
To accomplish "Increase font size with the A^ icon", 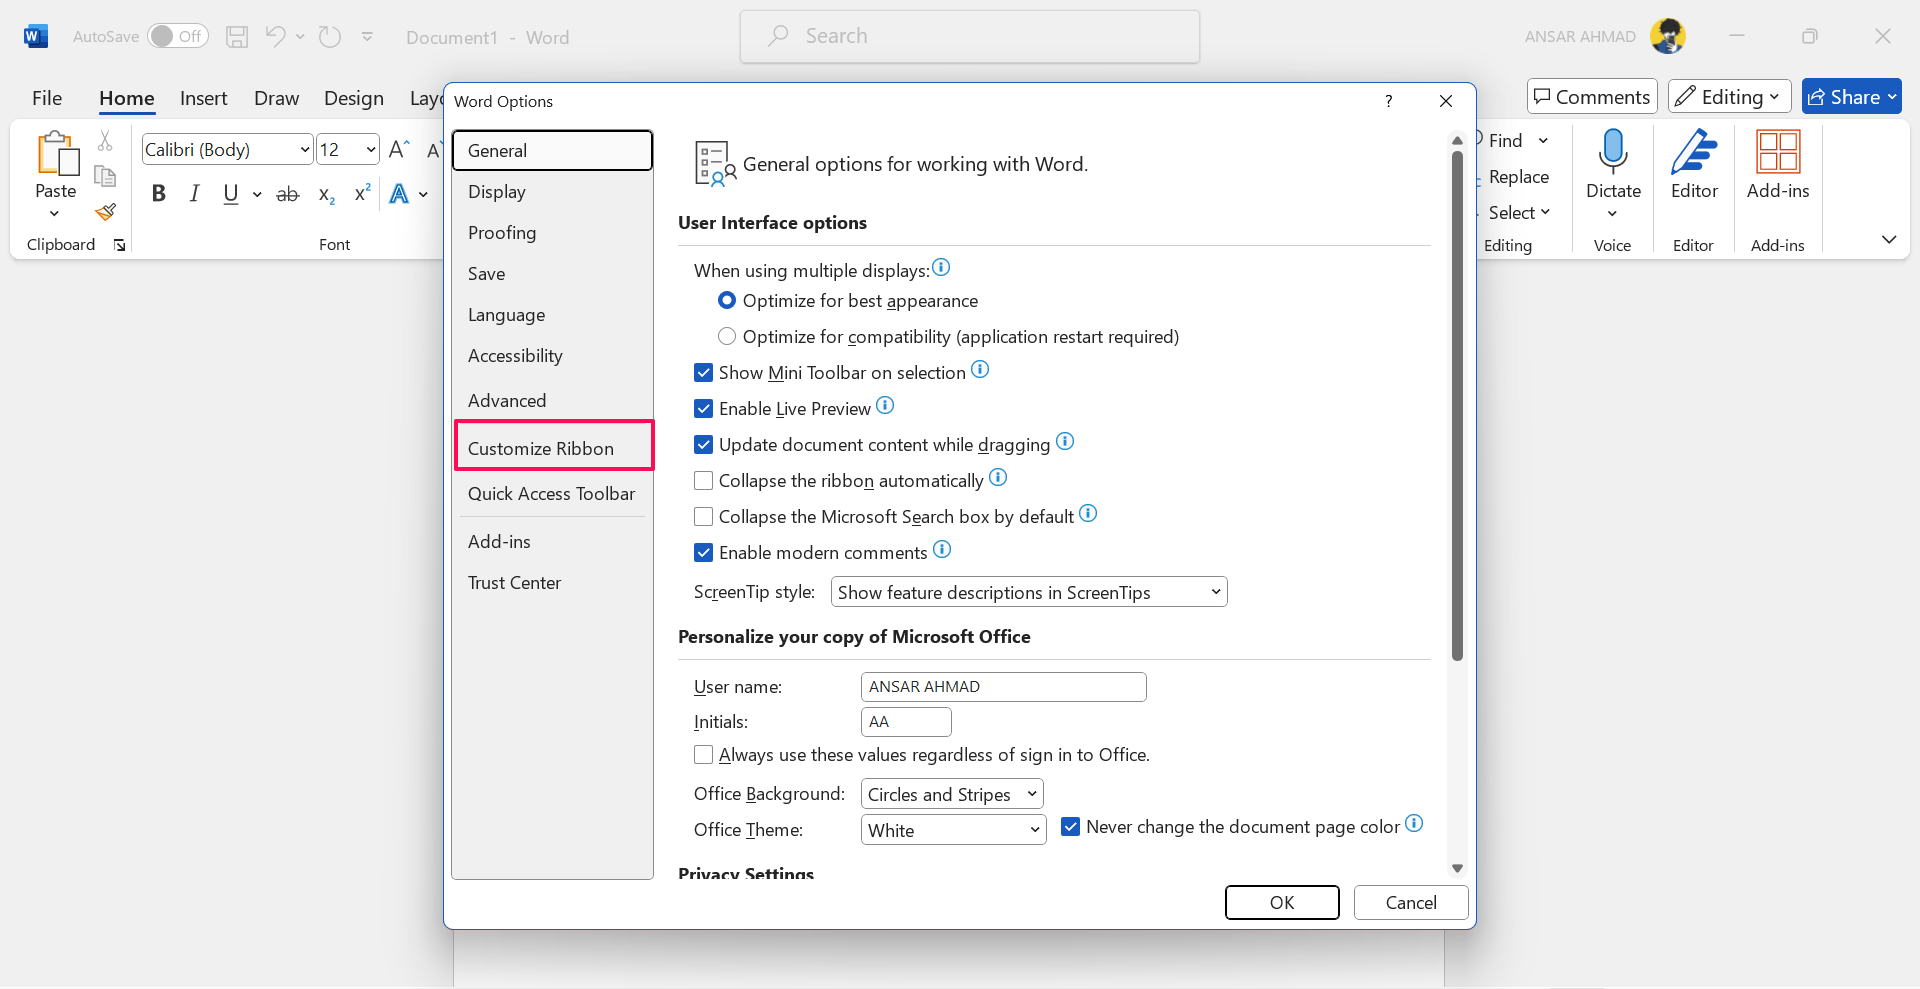I will [399, 150].
